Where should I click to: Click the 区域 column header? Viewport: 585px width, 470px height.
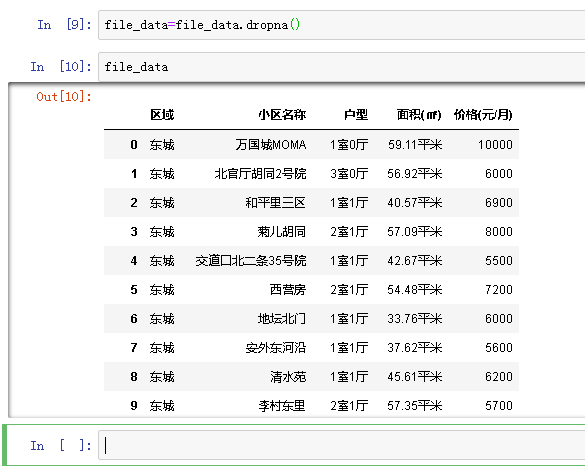pos(162,115)
